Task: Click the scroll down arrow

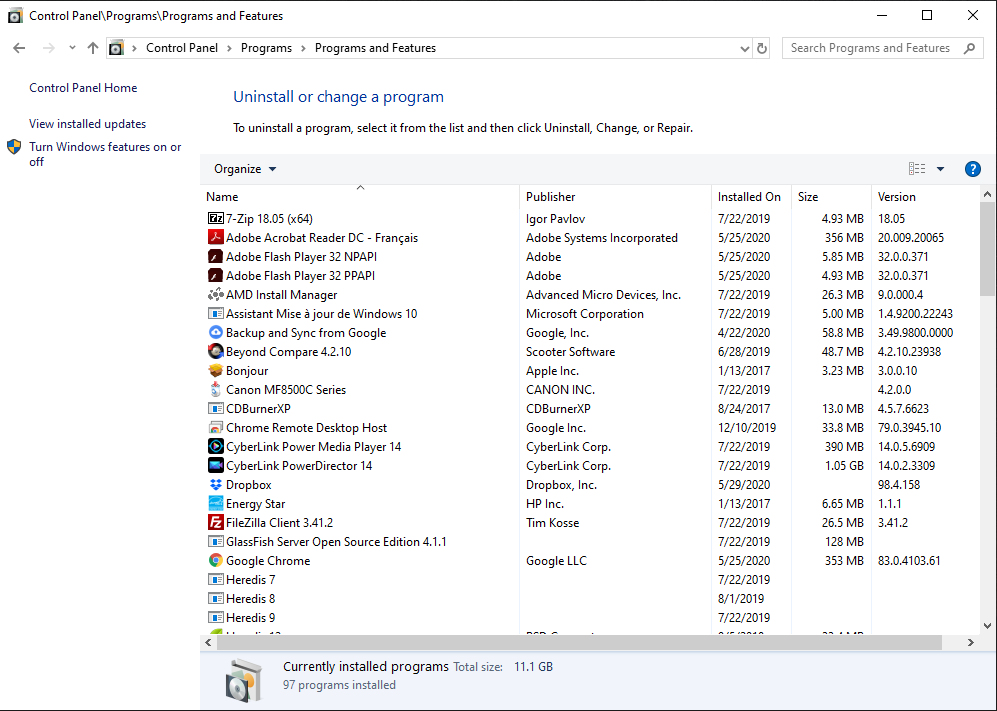Action: pyautogui.click(x=987, y=626)
